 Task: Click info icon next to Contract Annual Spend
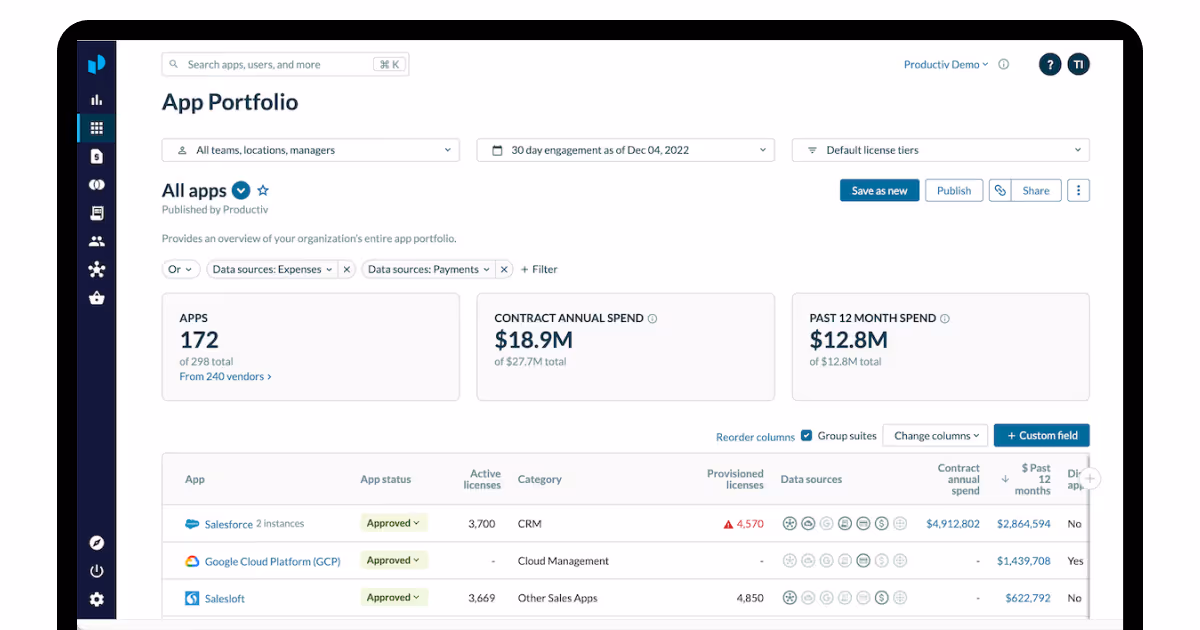pos(652,318)
